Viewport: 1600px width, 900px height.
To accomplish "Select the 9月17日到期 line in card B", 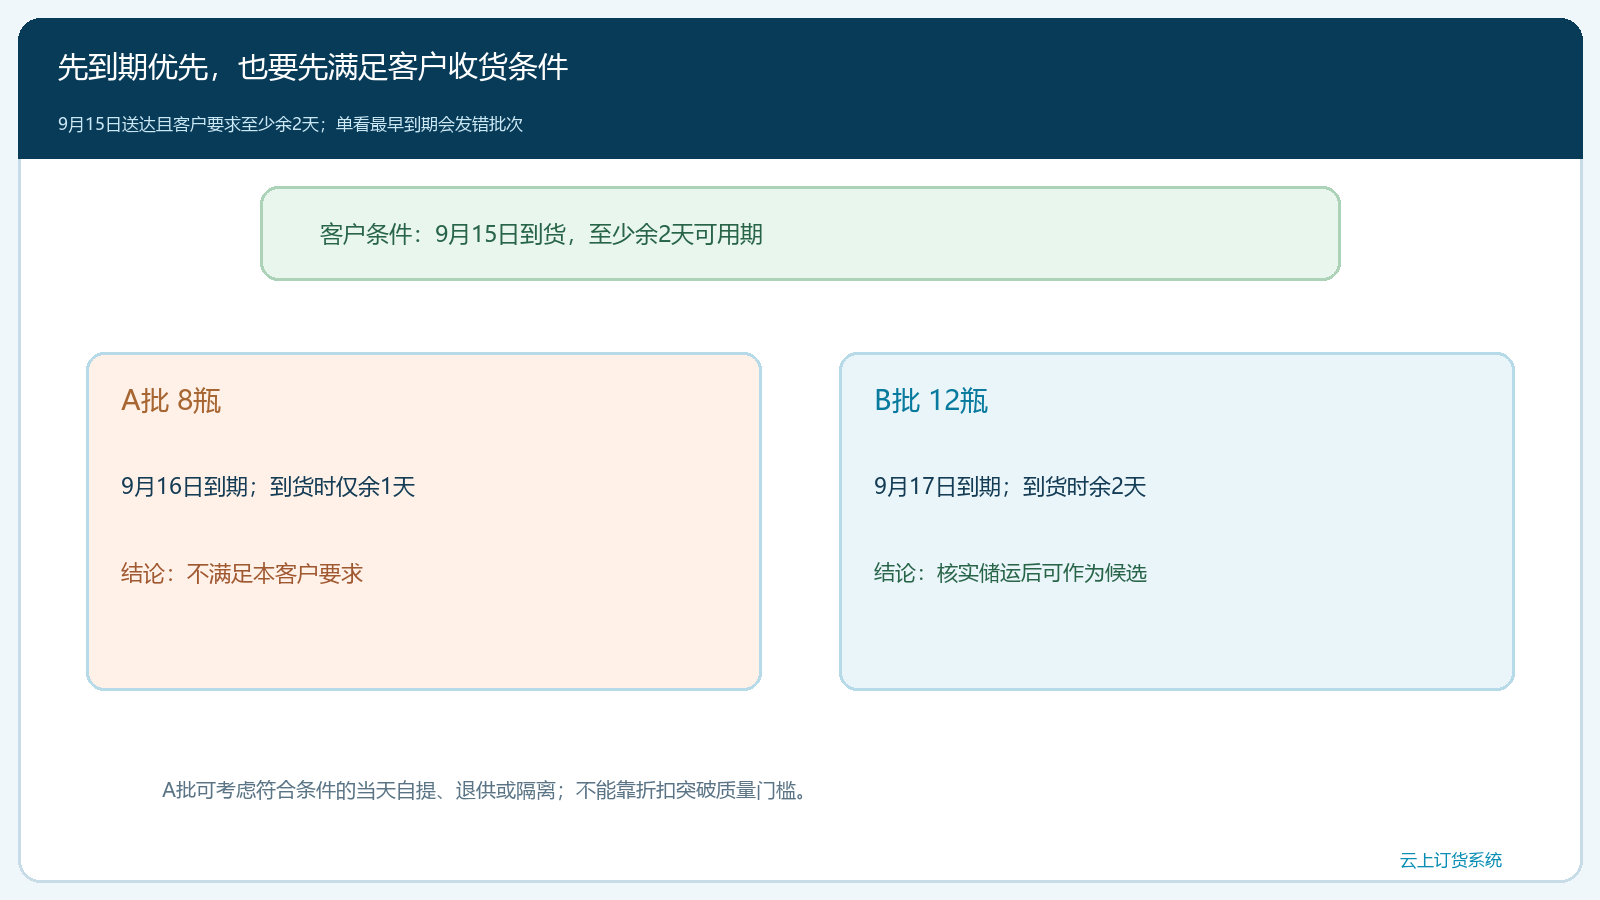I will click(1010, 486).
